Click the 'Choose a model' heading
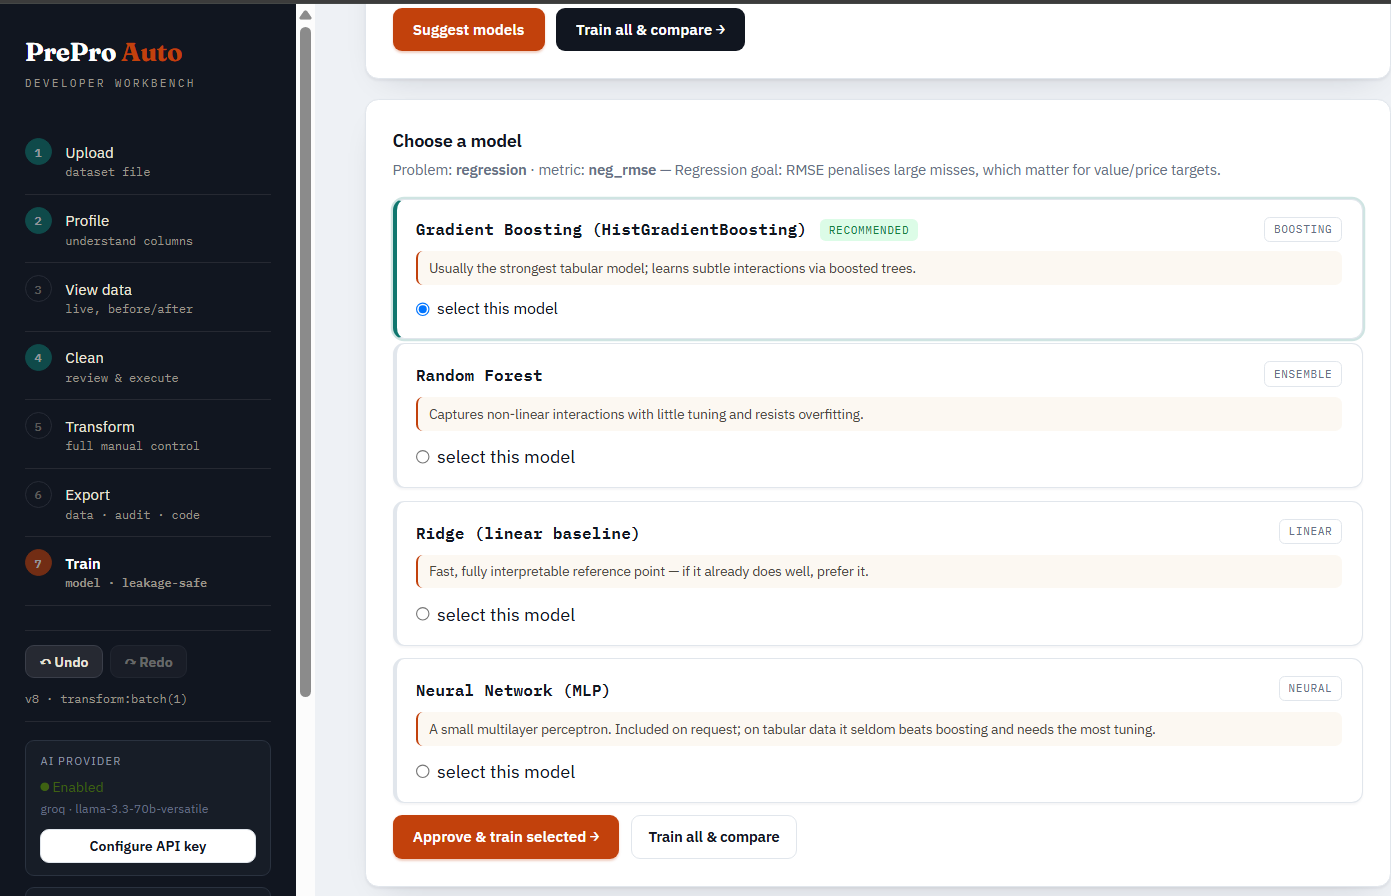 point(457,141)
